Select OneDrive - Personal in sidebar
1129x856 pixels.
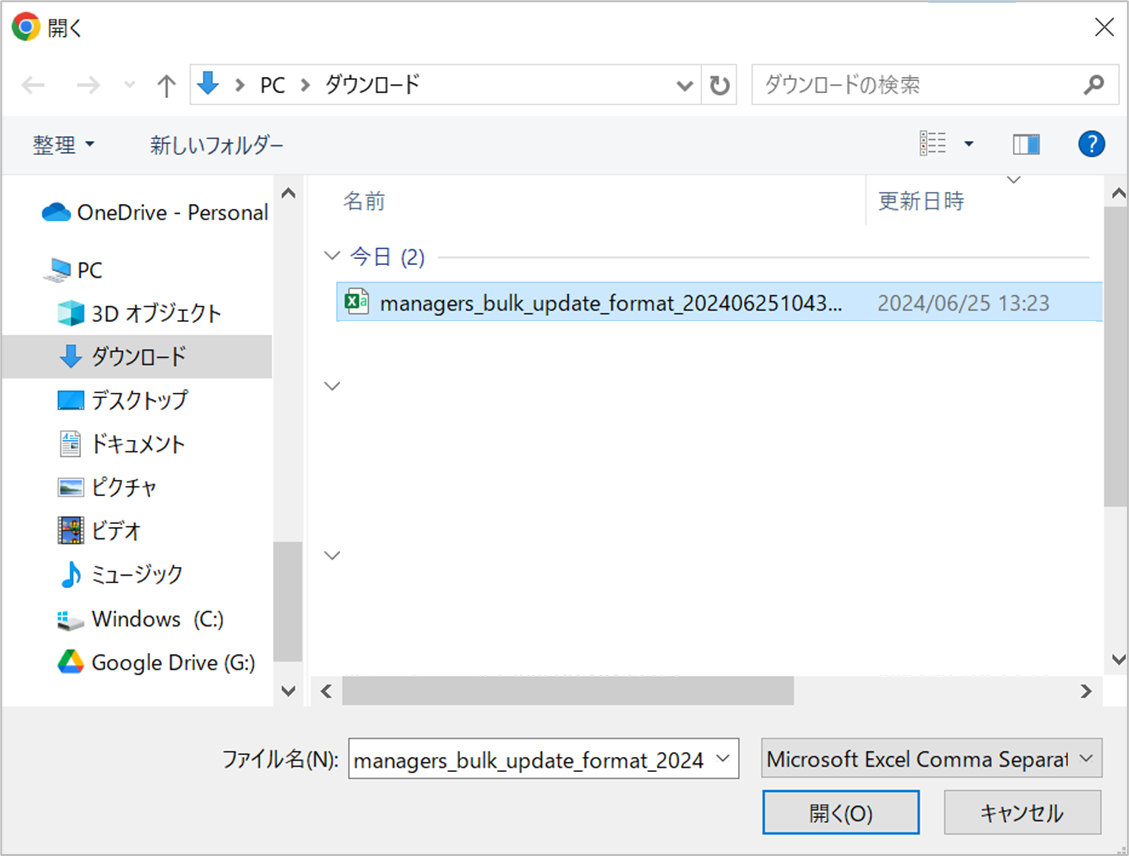172,212
